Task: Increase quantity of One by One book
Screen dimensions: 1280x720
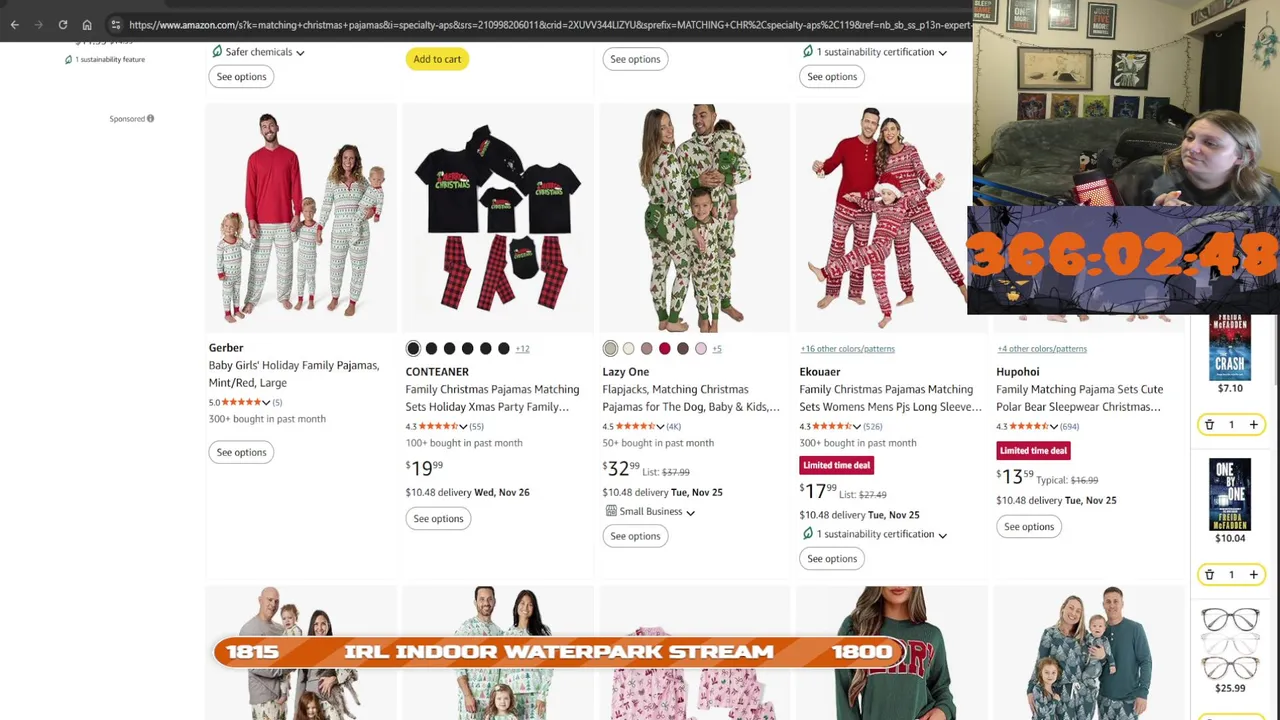Action: (x=1253, y=575)
